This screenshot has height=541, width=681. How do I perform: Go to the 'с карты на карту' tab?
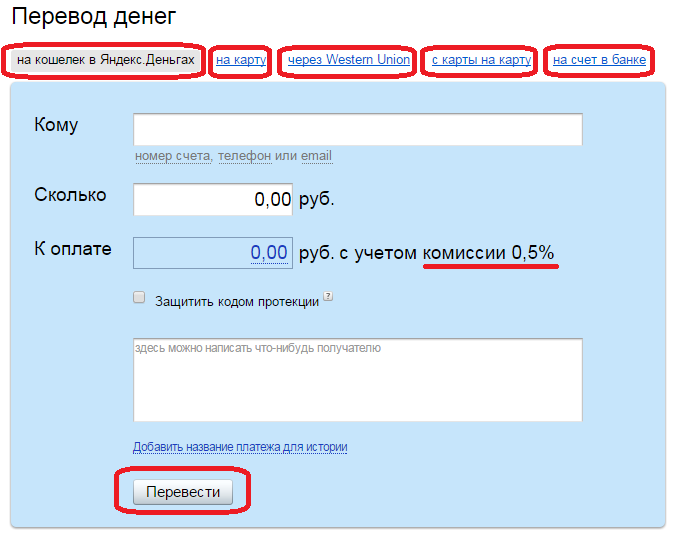(481, 61)
